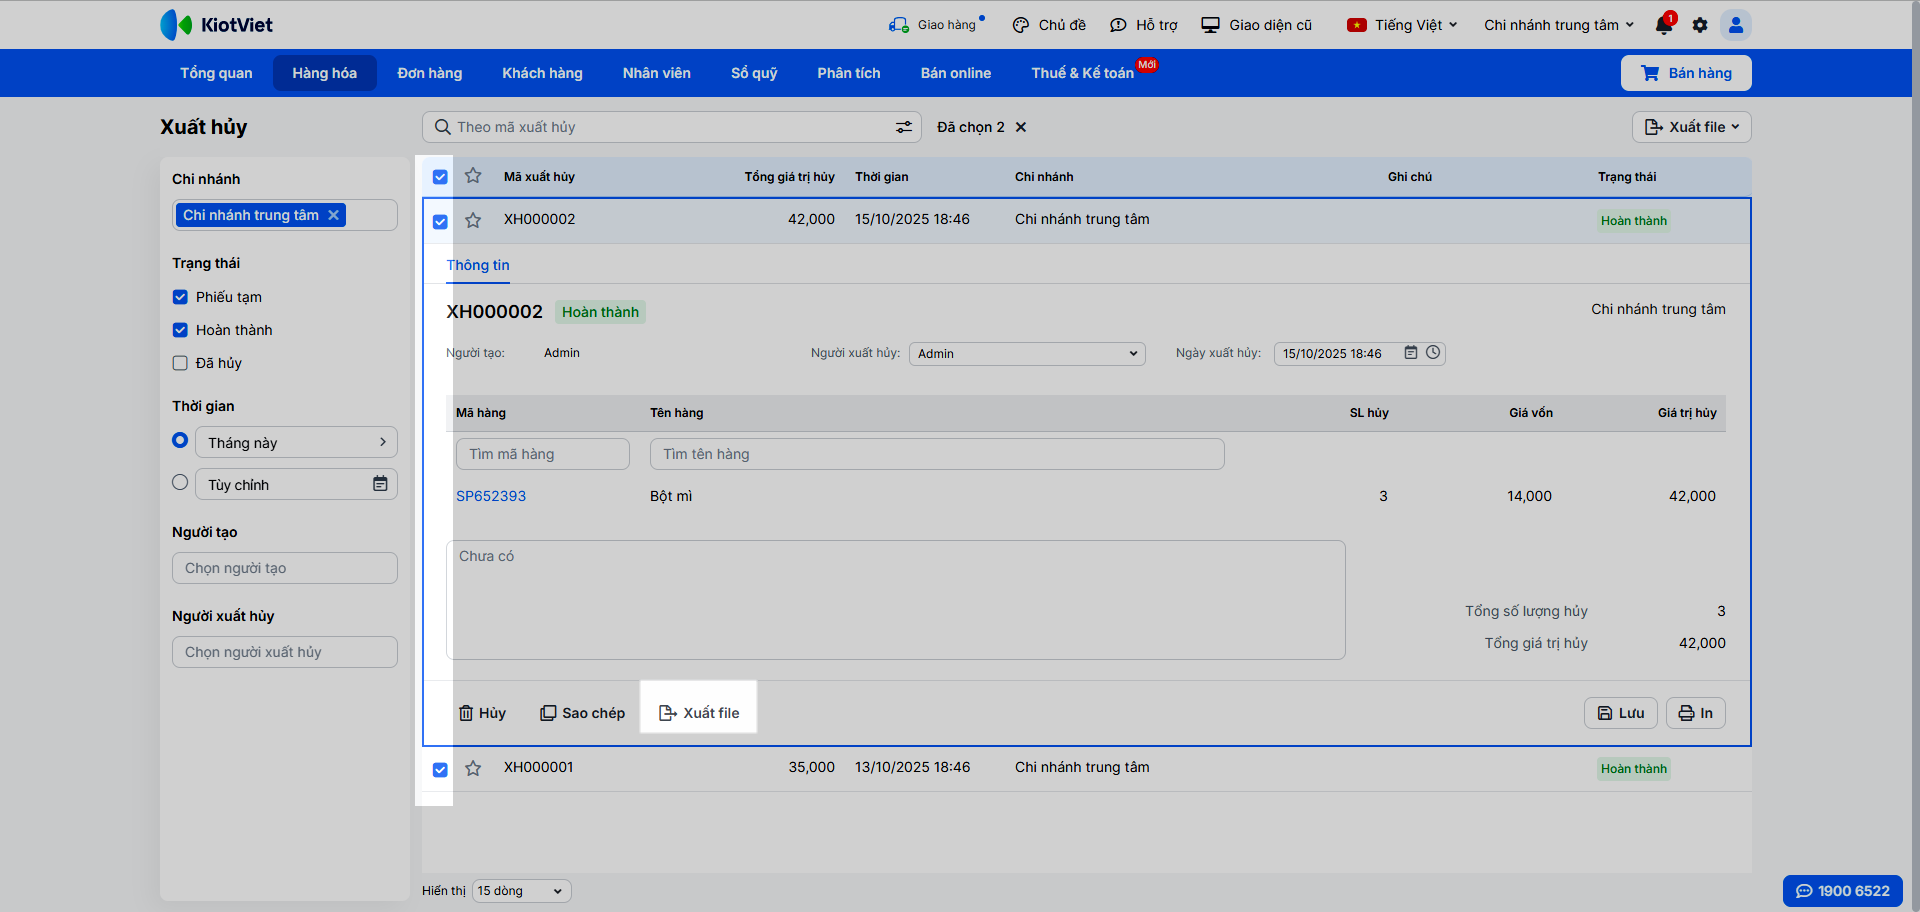Star the XH000002 row
1920x912 pixels.
pyautogui.click(x=473, y=220)
